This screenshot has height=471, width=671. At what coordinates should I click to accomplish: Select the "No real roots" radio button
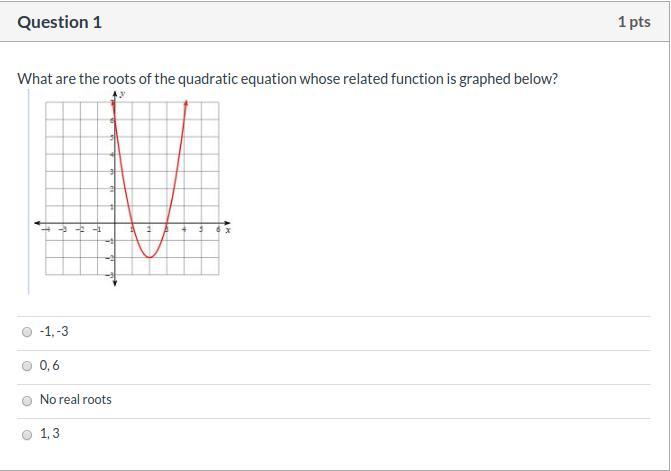coord(27,400)
